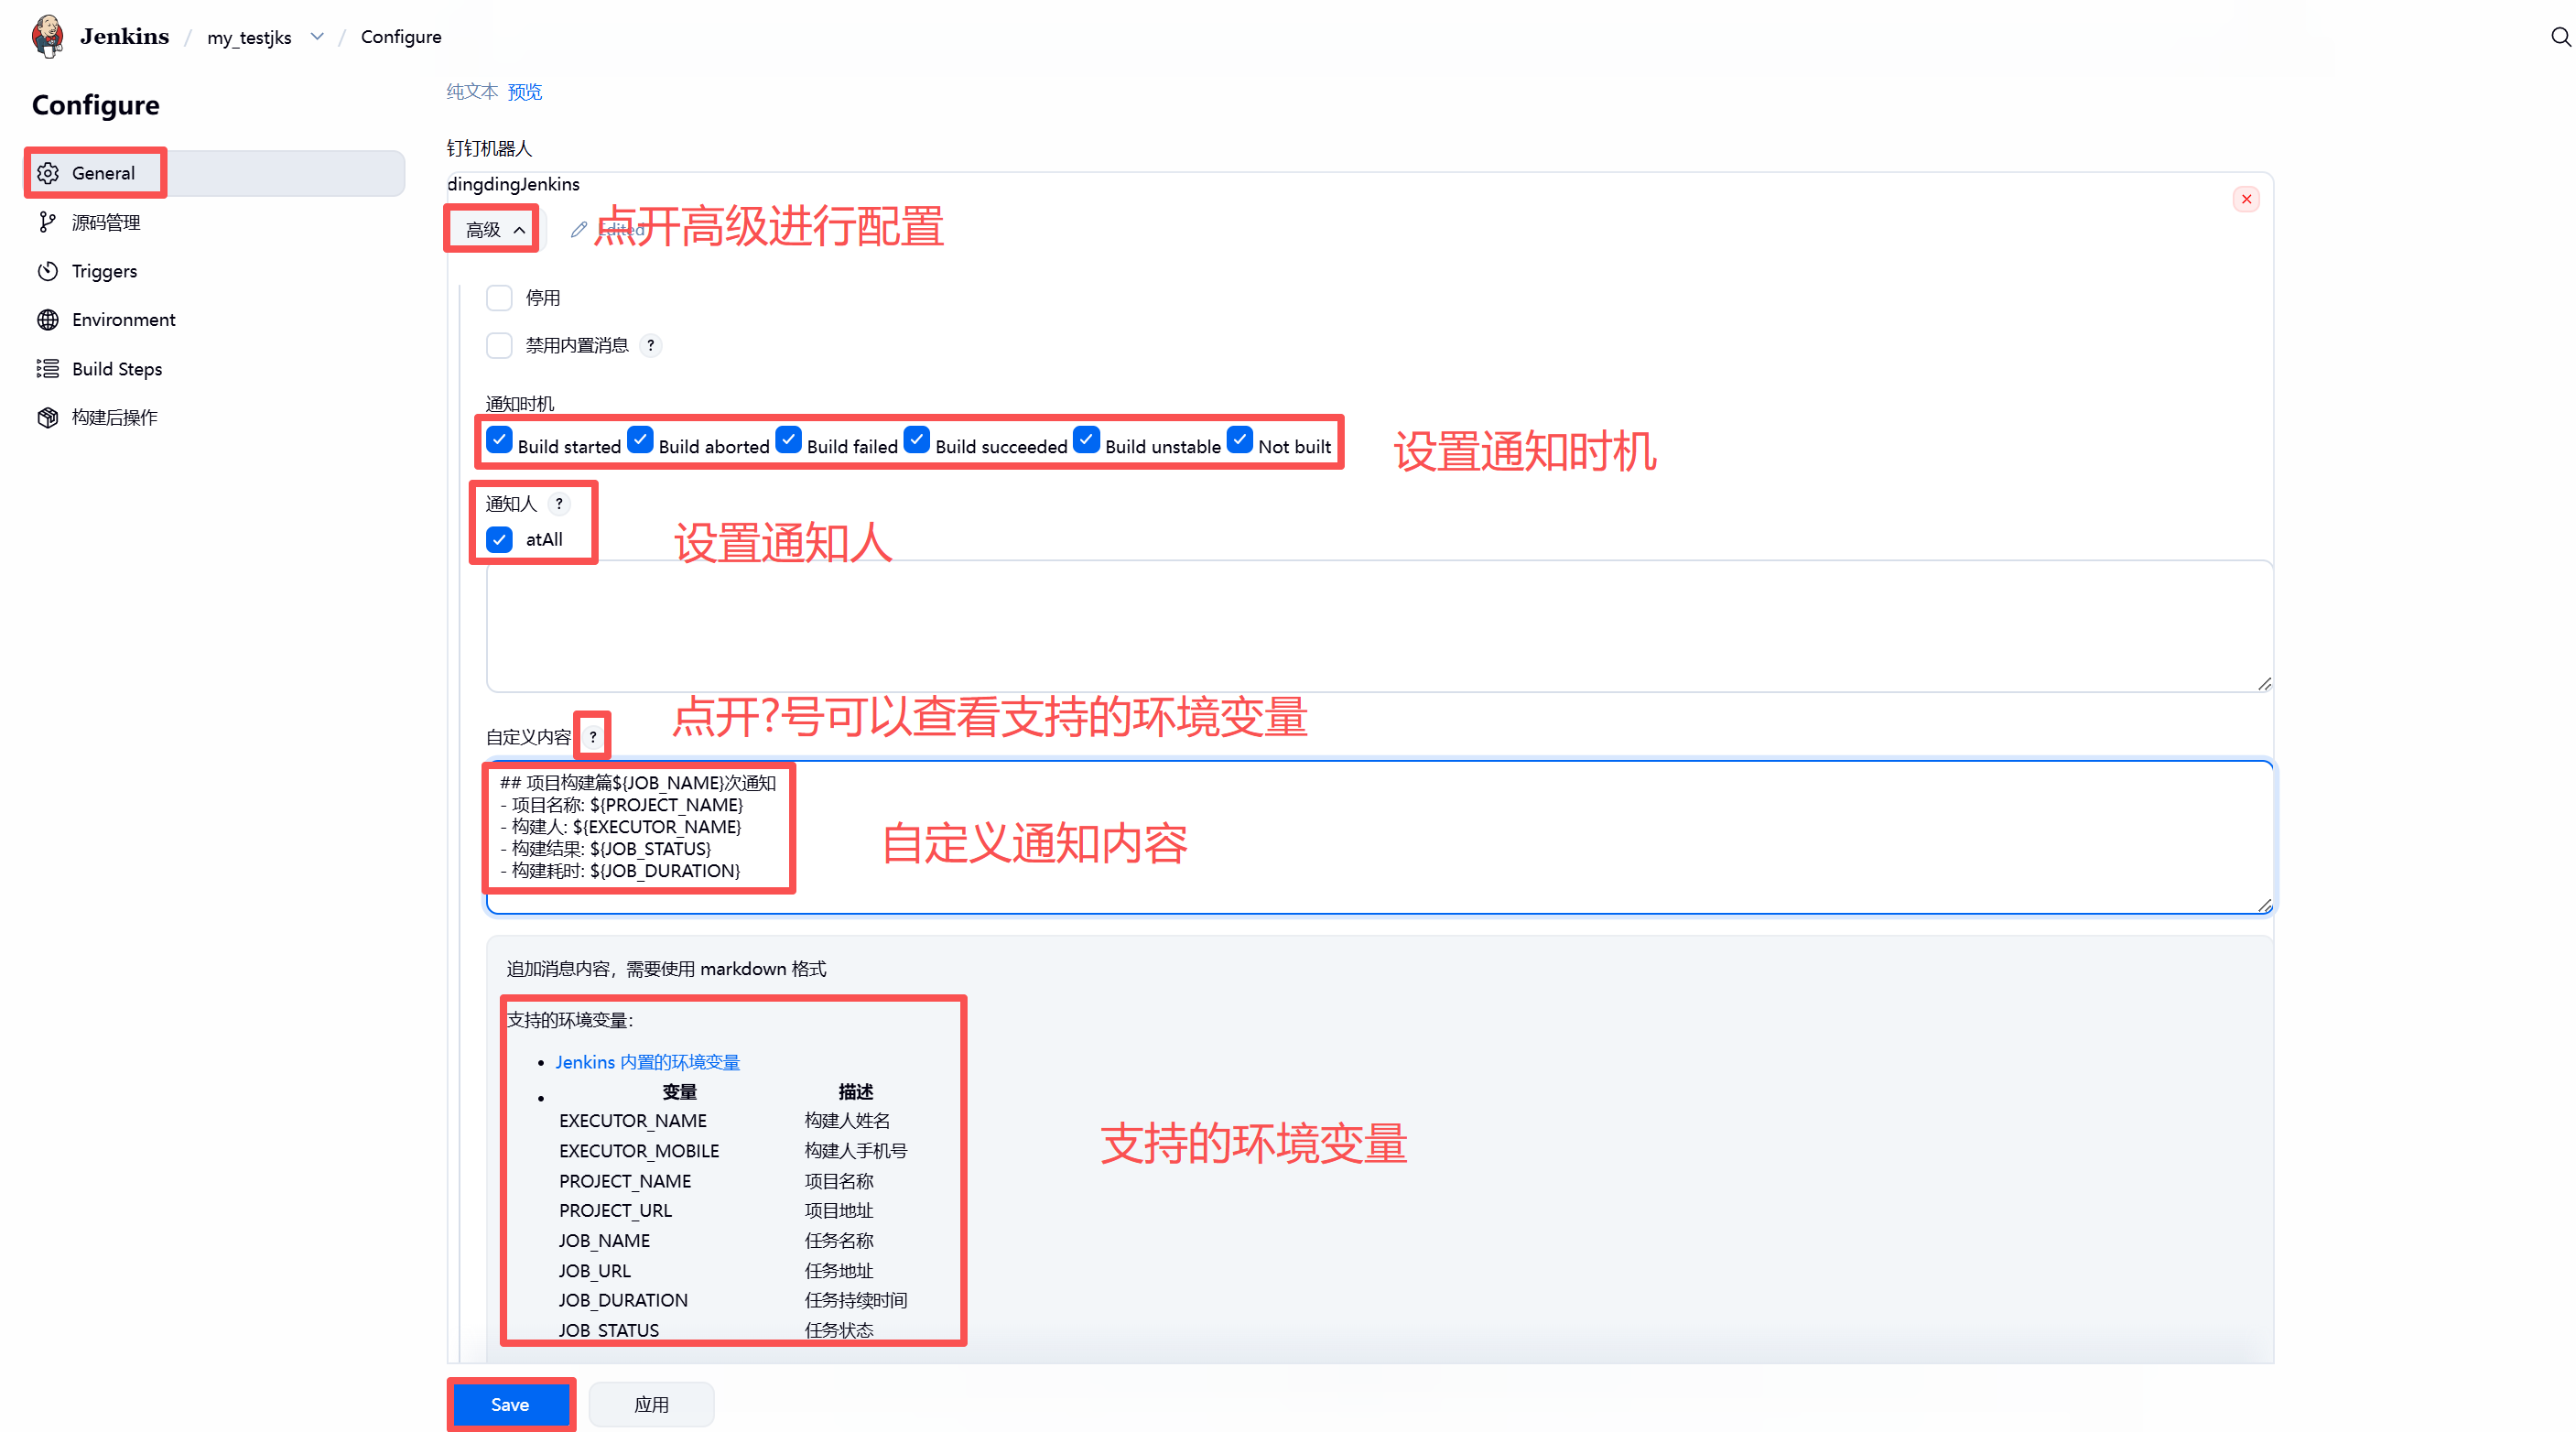The image size is (2576, 1432).
Task: Click the 构建人手机号 description cell
Action: click(x=856, y=1151)
